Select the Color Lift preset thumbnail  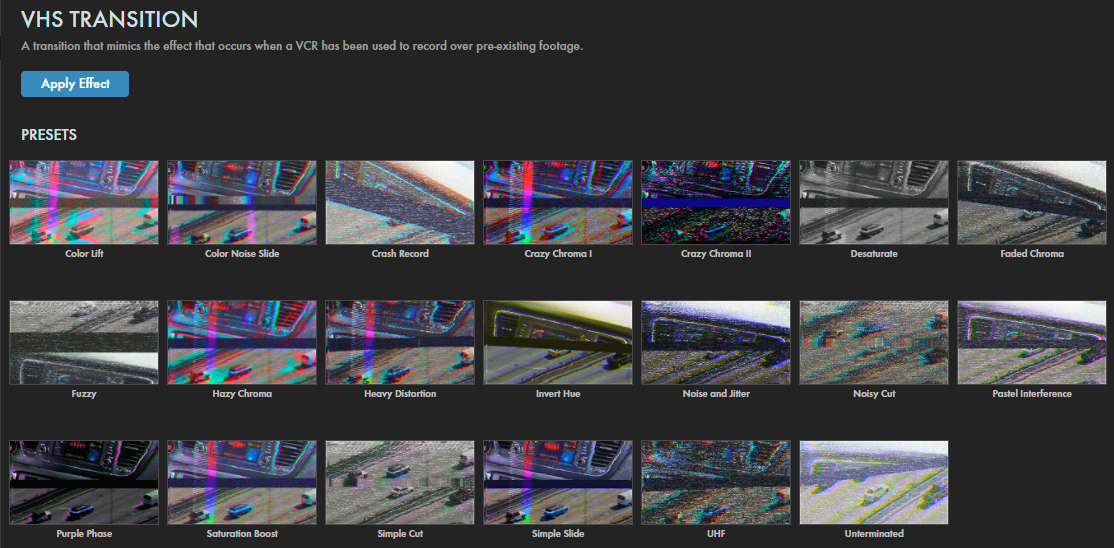coord(84,202)
